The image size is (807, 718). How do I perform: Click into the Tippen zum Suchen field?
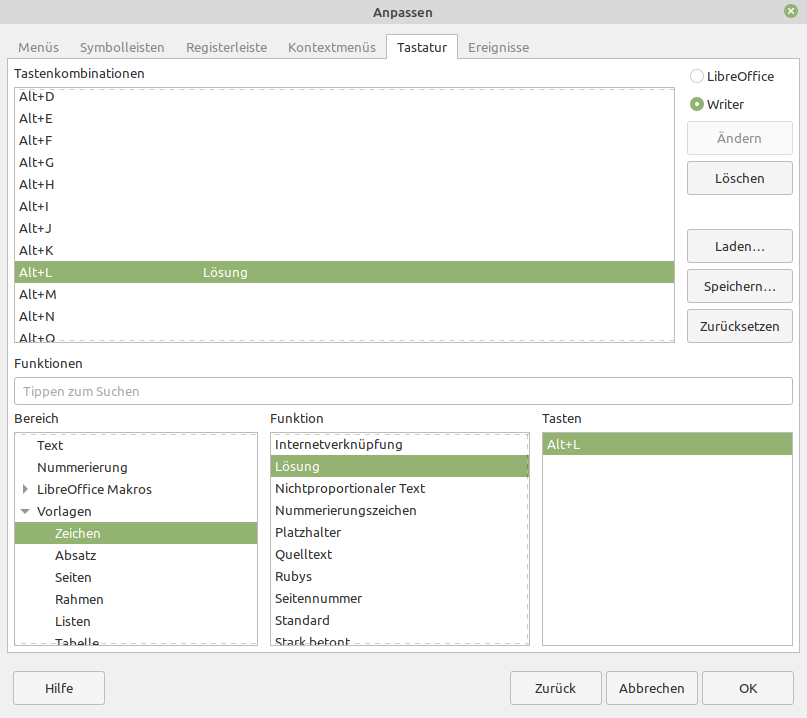click(403, 391)
